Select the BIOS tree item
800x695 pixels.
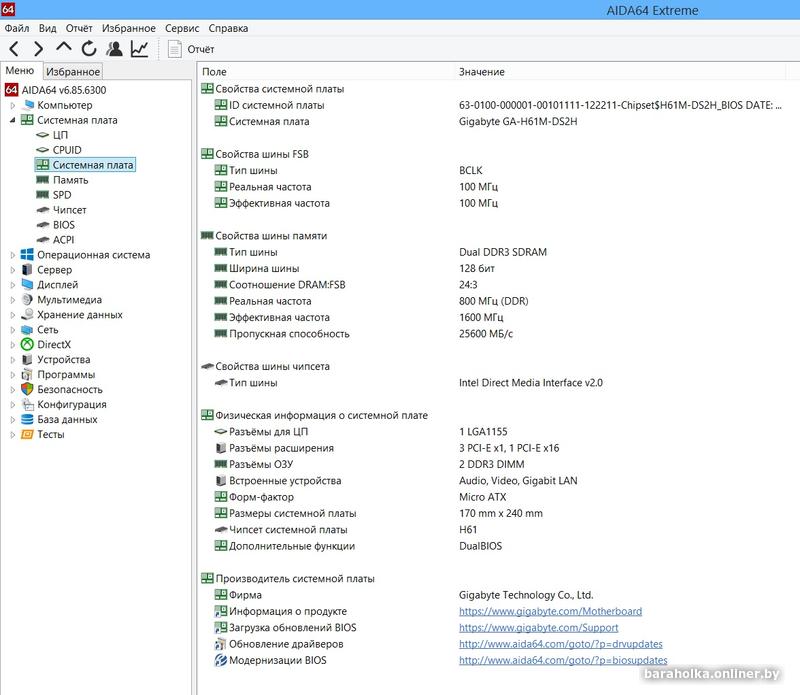[x=63, y=225]
